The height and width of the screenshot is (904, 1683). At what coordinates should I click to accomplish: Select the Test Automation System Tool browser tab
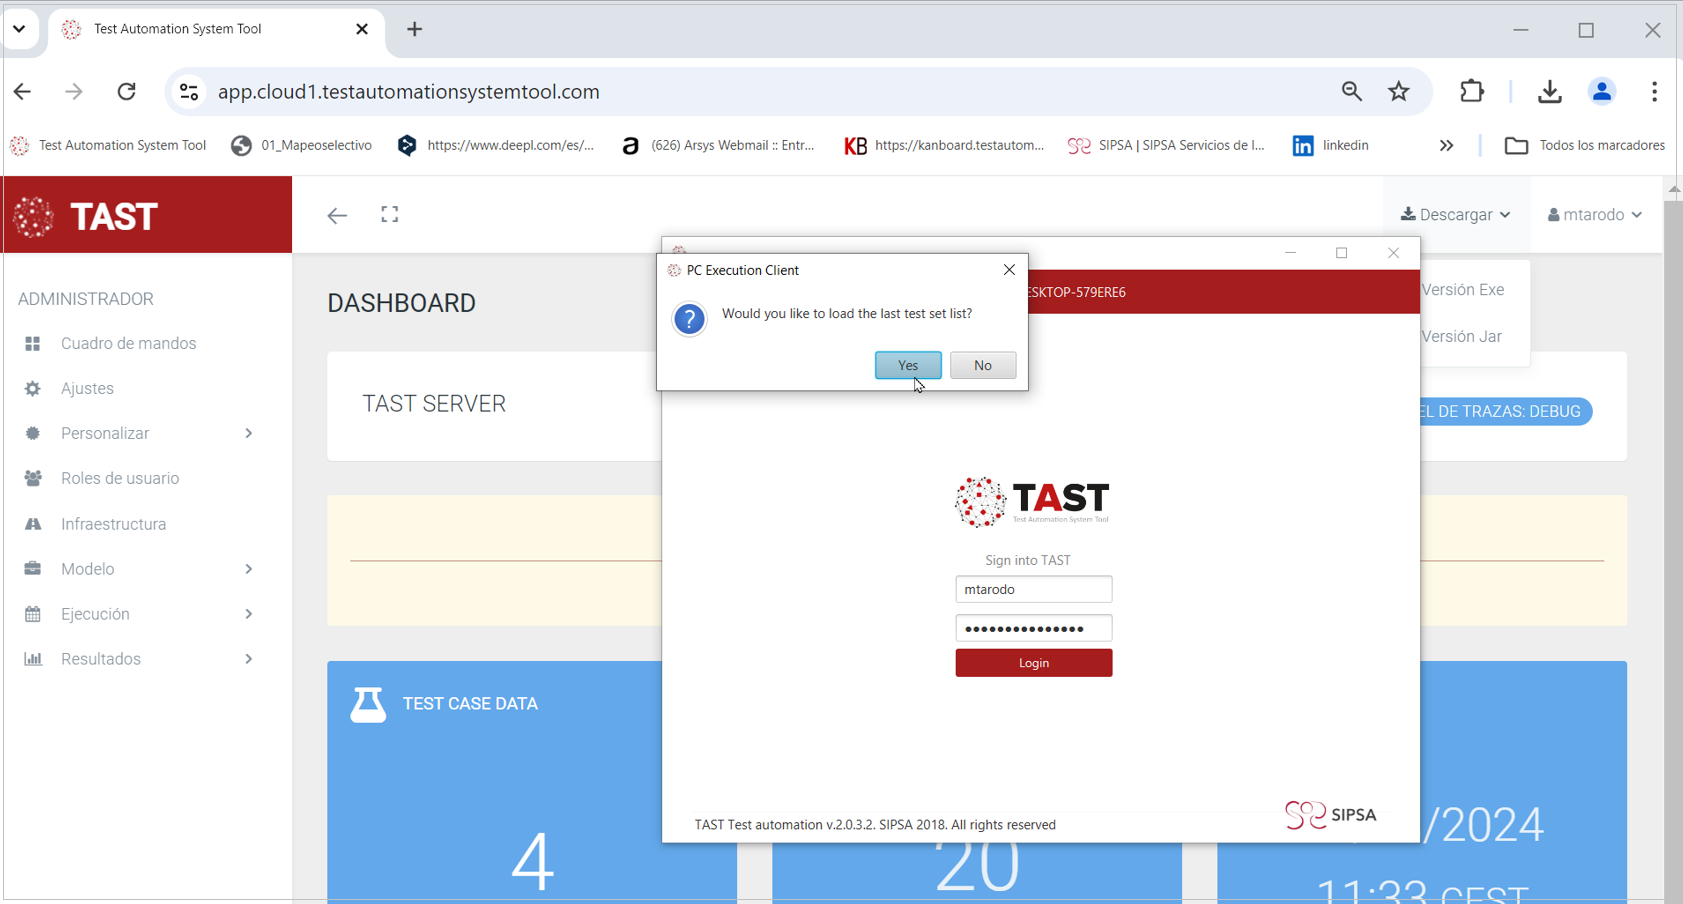[x=176, y=28]
